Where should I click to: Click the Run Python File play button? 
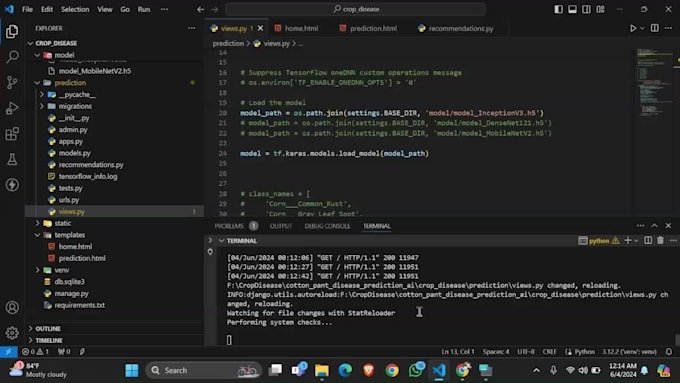[633, 28]
